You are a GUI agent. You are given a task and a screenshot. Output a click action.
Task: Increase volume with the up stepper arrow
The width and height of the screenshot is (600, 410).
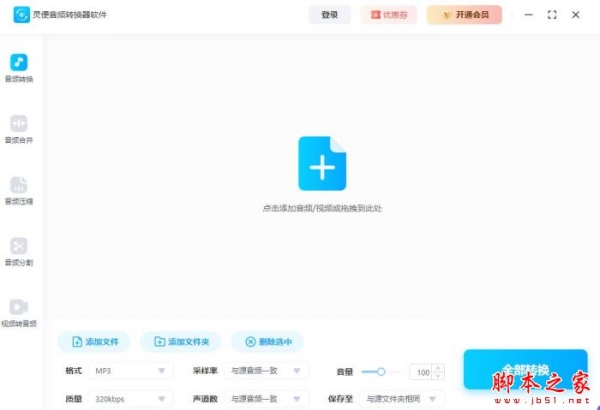pos(439,368)
